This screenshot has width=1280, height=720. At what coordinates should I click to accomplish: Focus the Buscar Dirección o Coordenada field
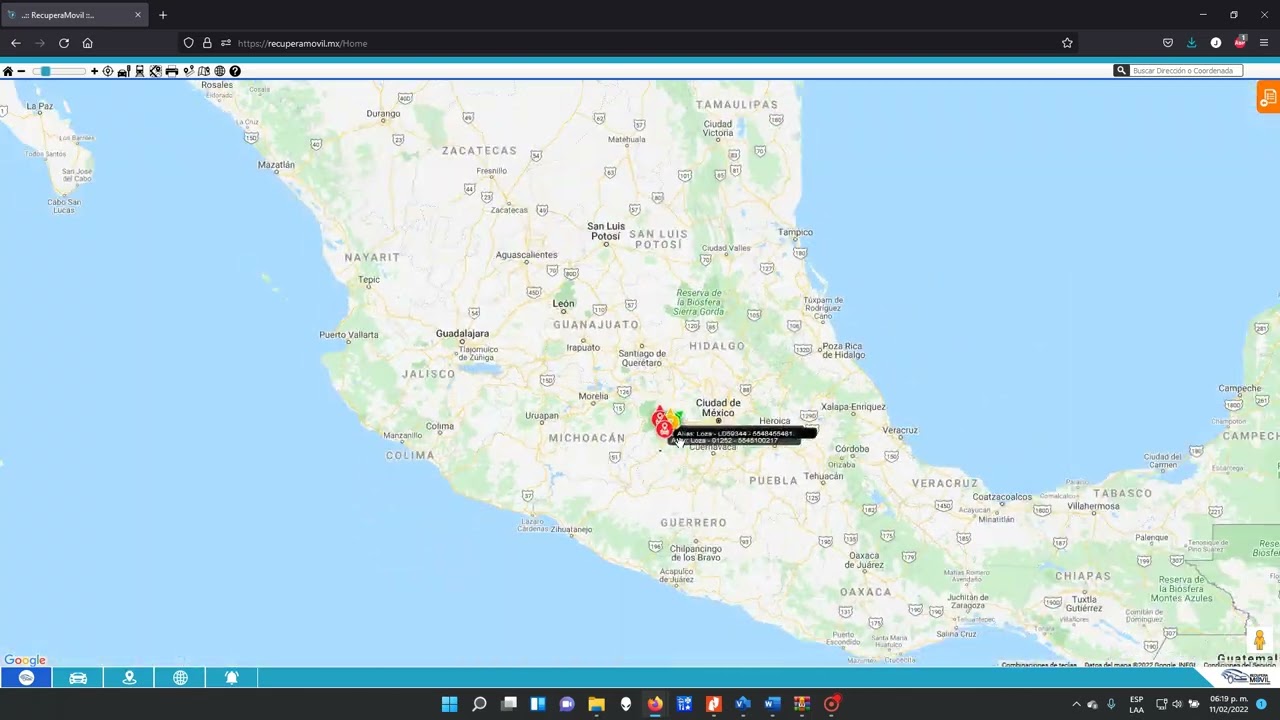[x=1186, y=71]
